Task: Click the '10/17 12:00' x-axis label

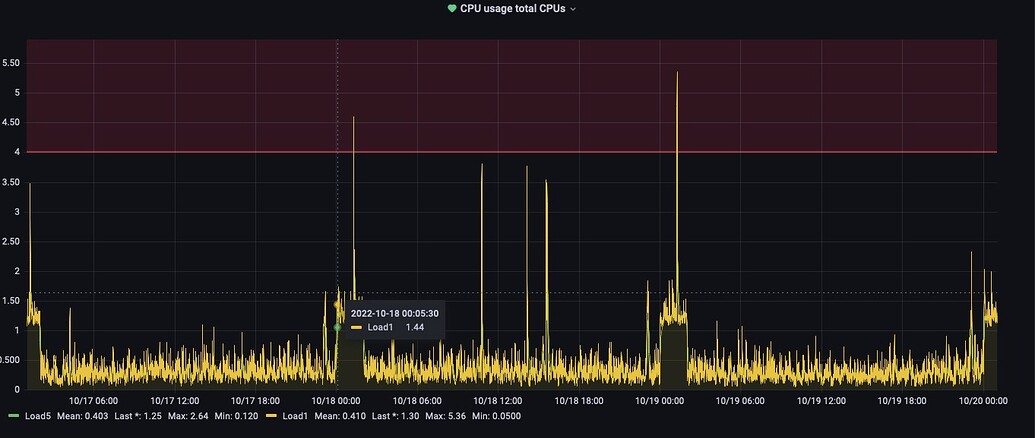Action: click(x=174, y=400)
